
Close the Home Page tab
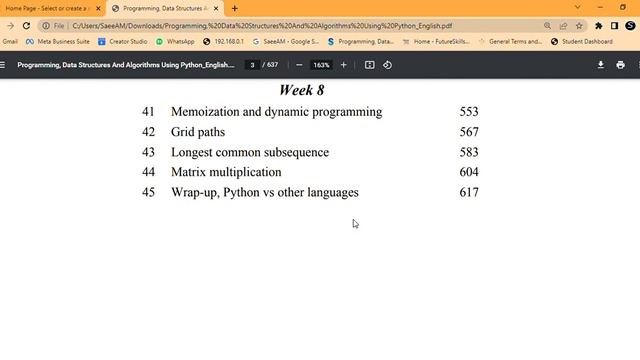(x=98, y=8)
